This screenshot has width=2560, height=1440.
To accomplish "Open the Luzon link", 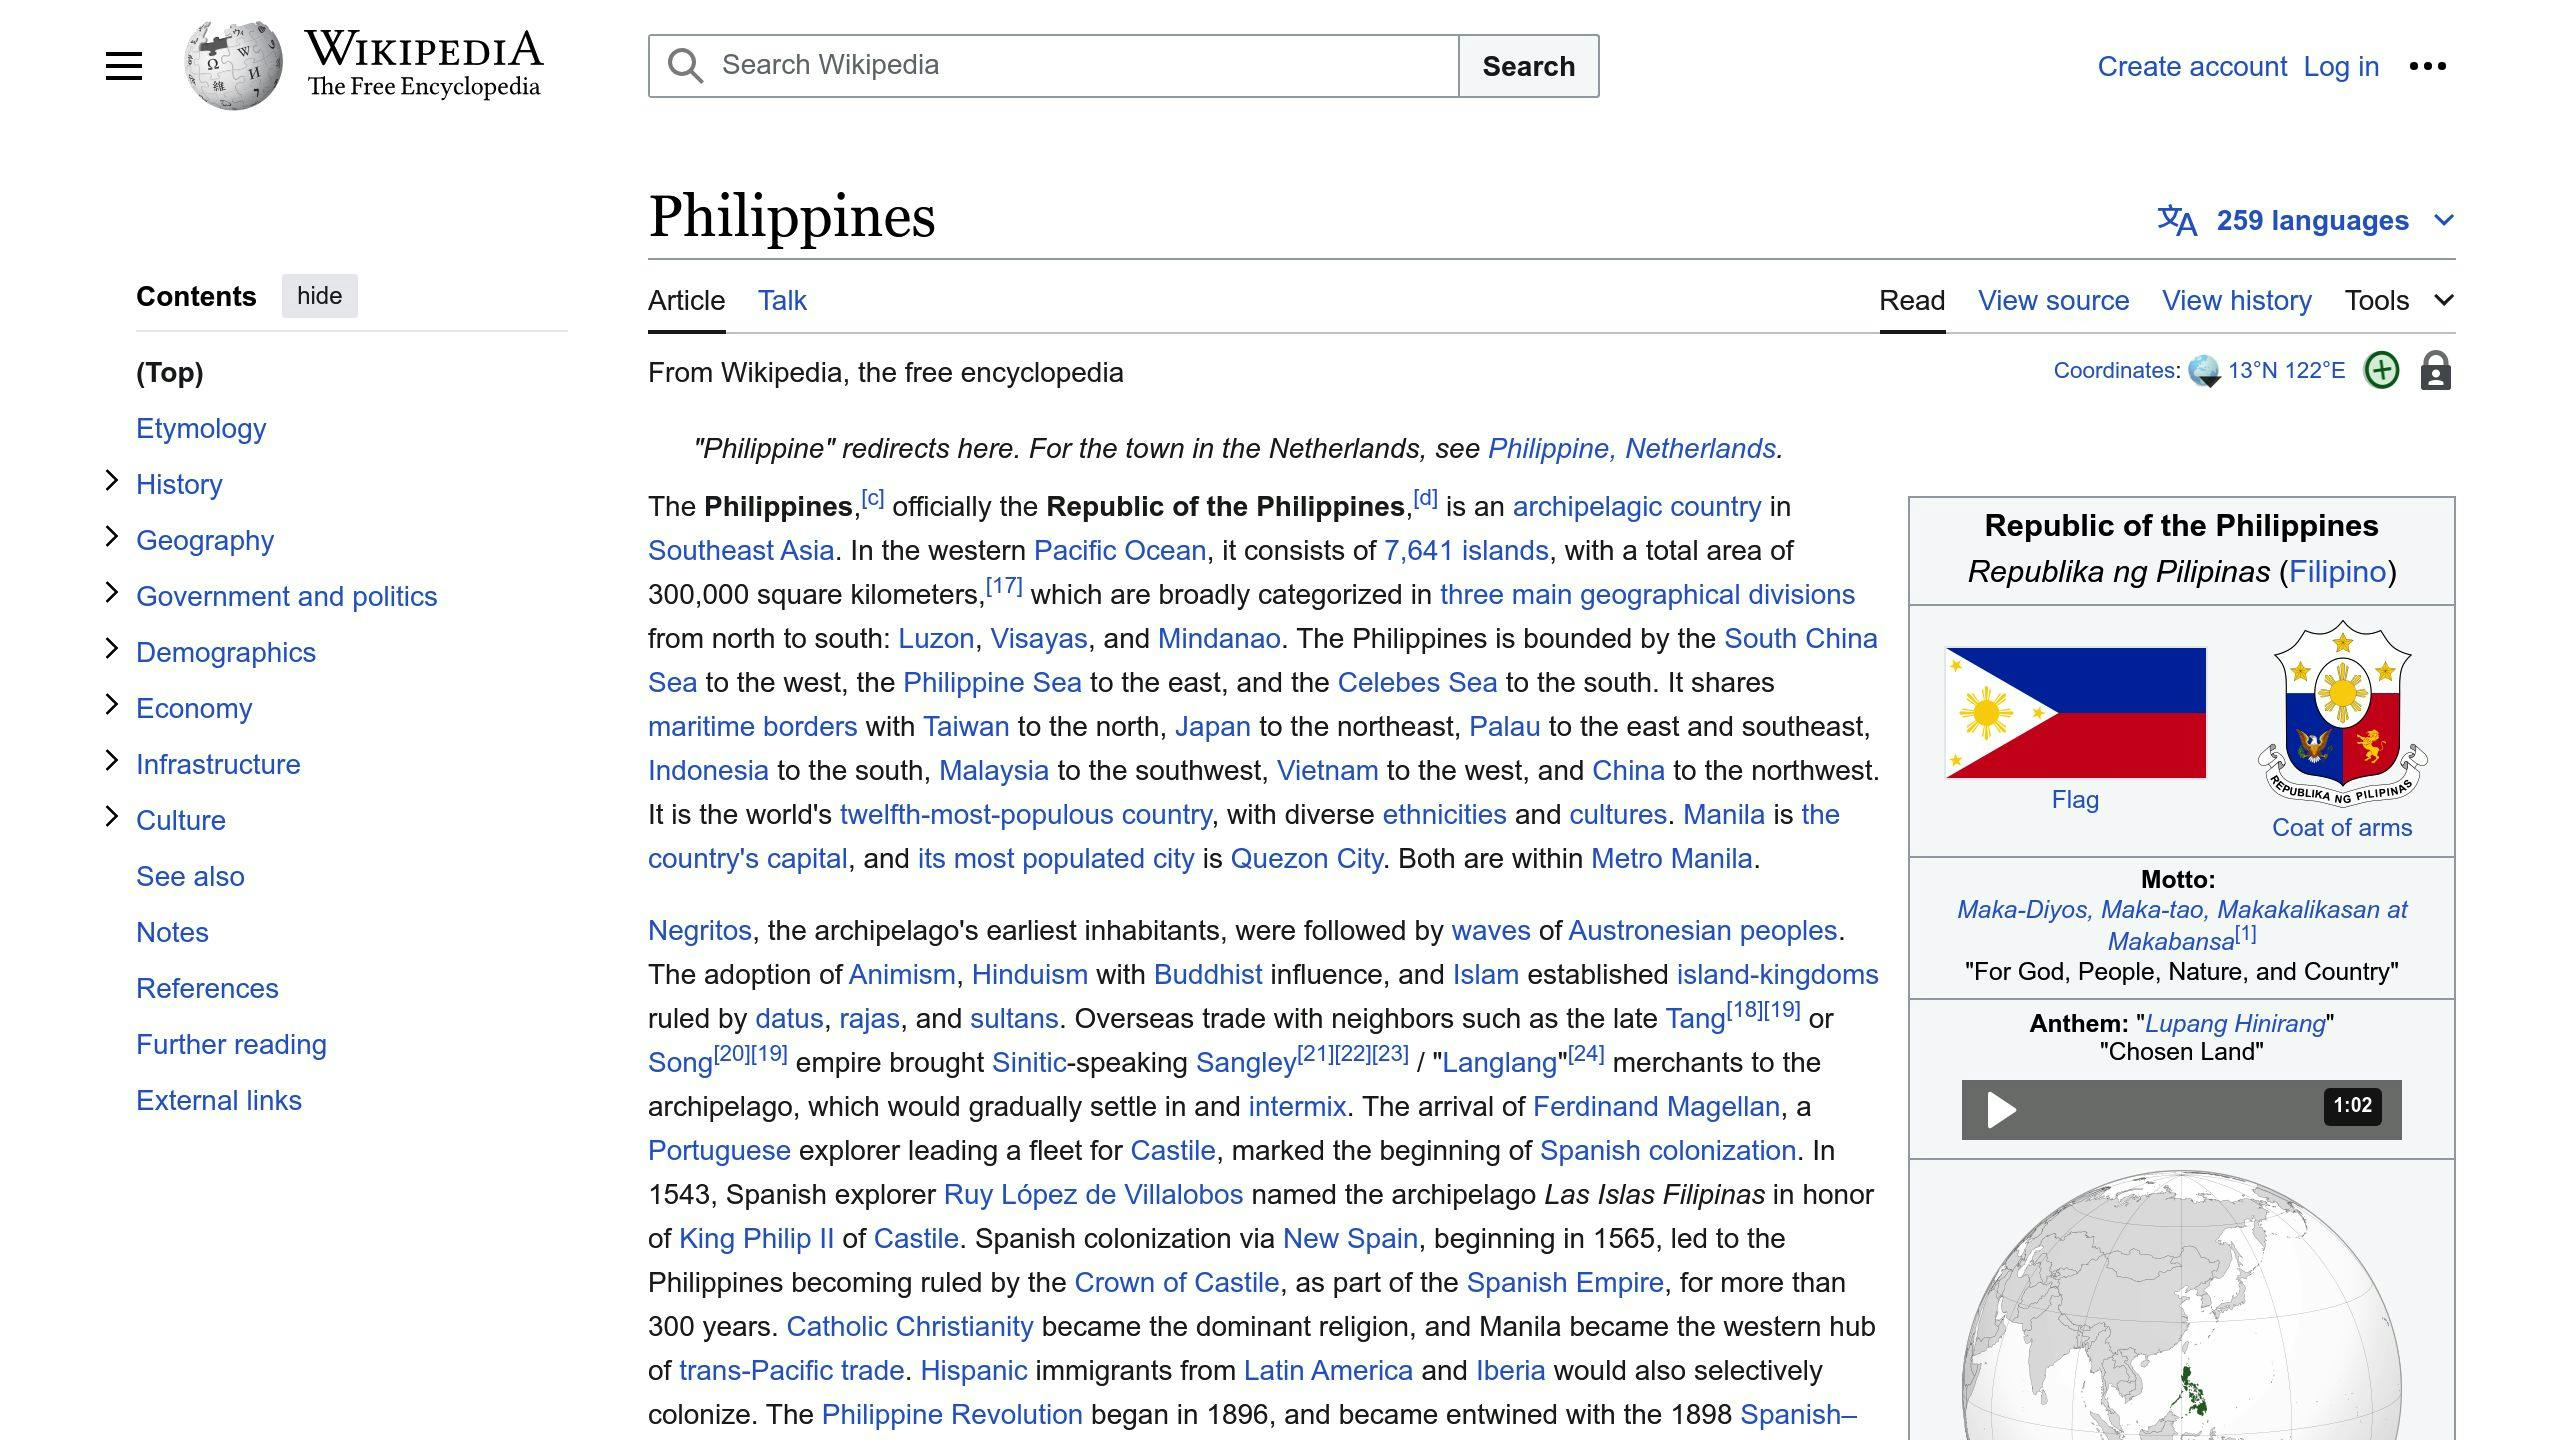I will (936, 638).
